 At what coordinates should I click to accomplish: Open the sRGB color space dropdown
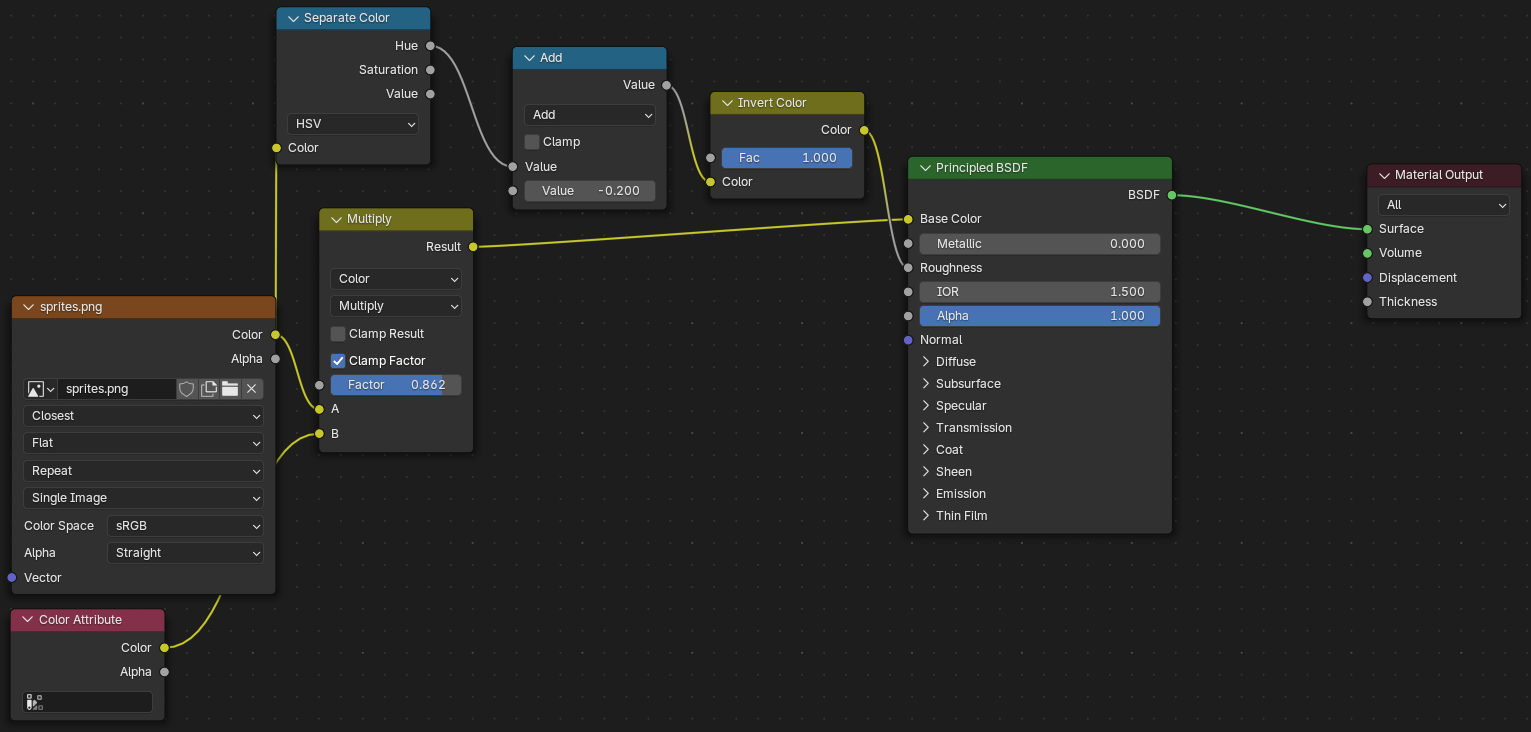coord(185,526)
